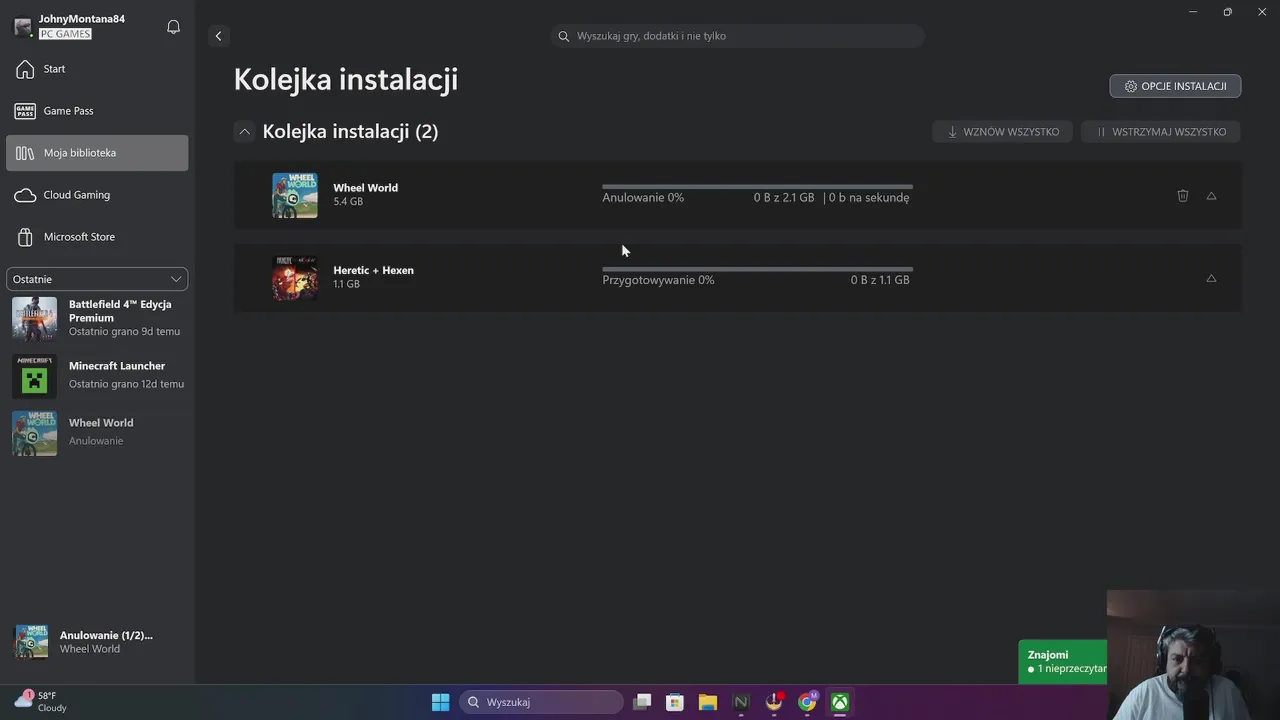Screen dimensions: 1280x720
Task: Click the search field for games
Action: (x=737, y=36)
